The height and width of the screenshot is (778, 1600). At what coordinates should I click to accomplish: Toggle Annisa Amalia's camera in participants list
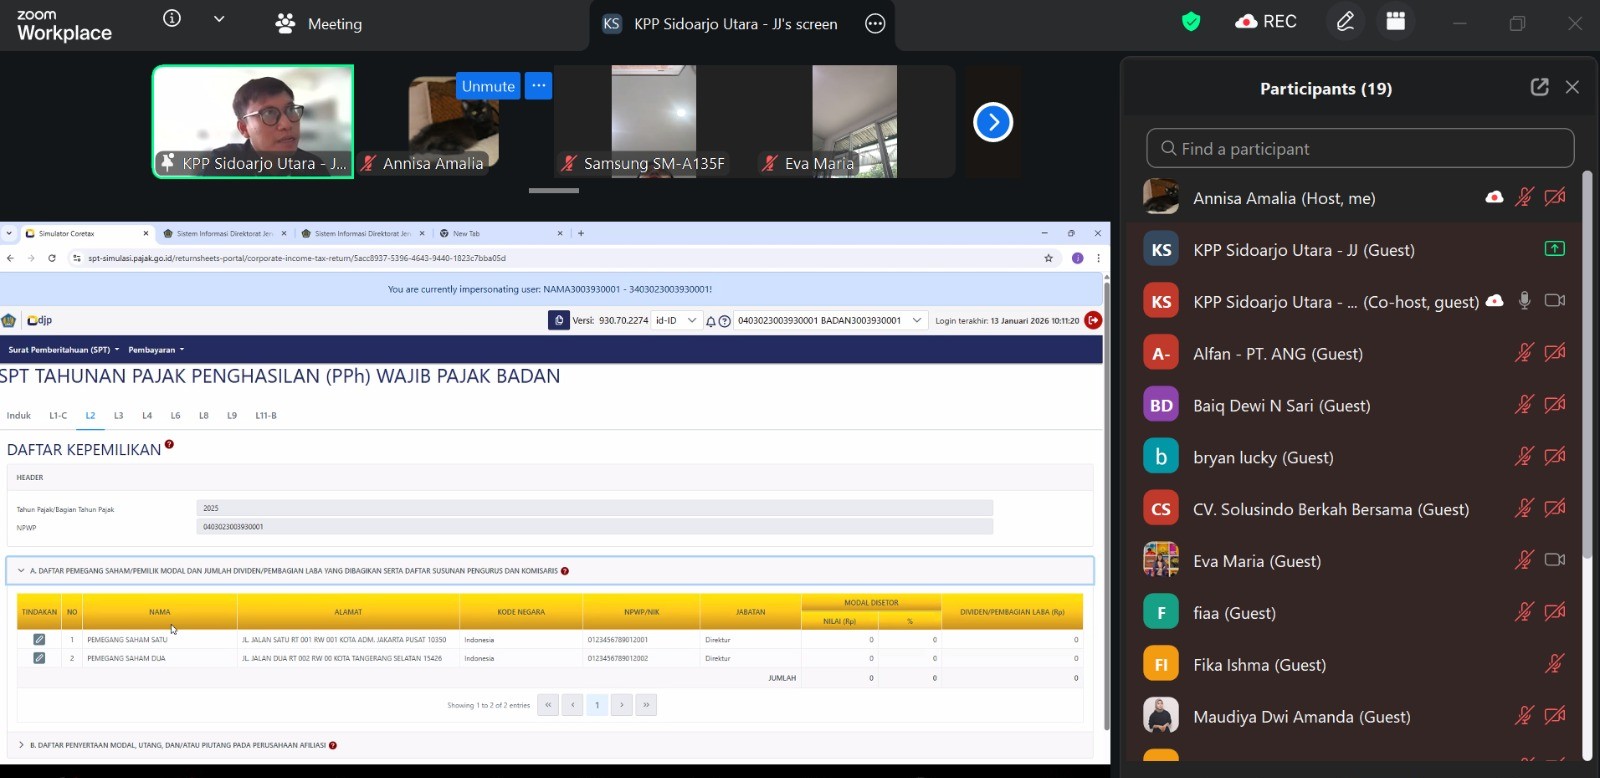1554,198
